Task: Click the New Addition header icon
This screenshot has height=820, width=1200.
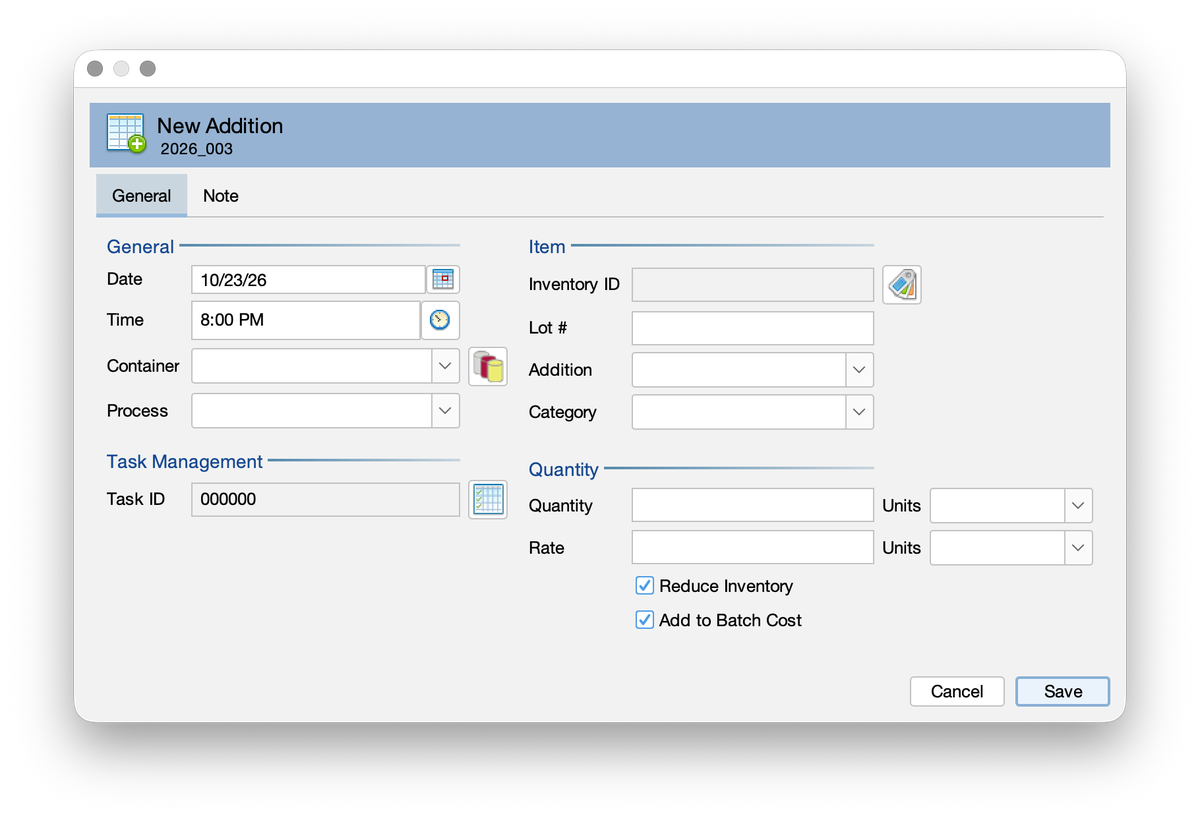Action: tap(126, 133)
